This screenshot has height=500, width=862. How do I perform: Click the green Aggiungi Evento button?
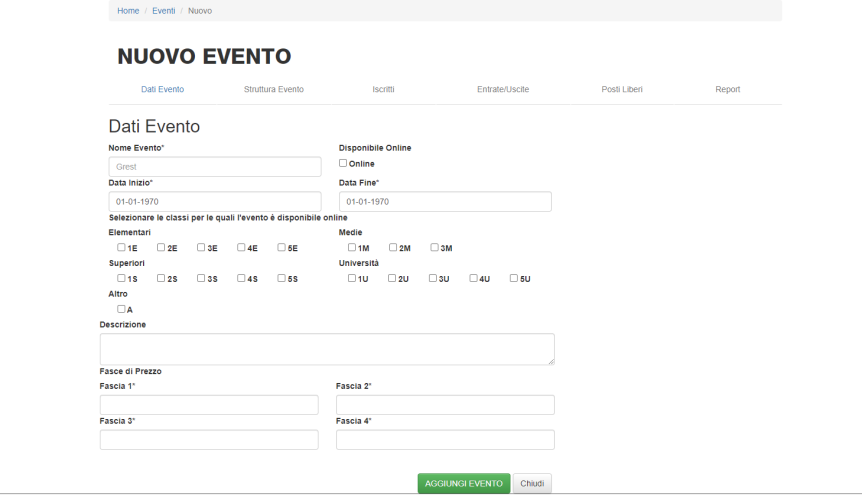pos(464,483)
